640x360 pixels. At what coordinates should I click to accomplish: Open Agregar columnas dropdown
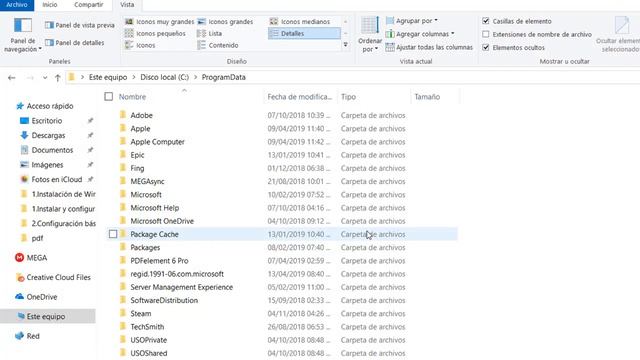(420, 34)
